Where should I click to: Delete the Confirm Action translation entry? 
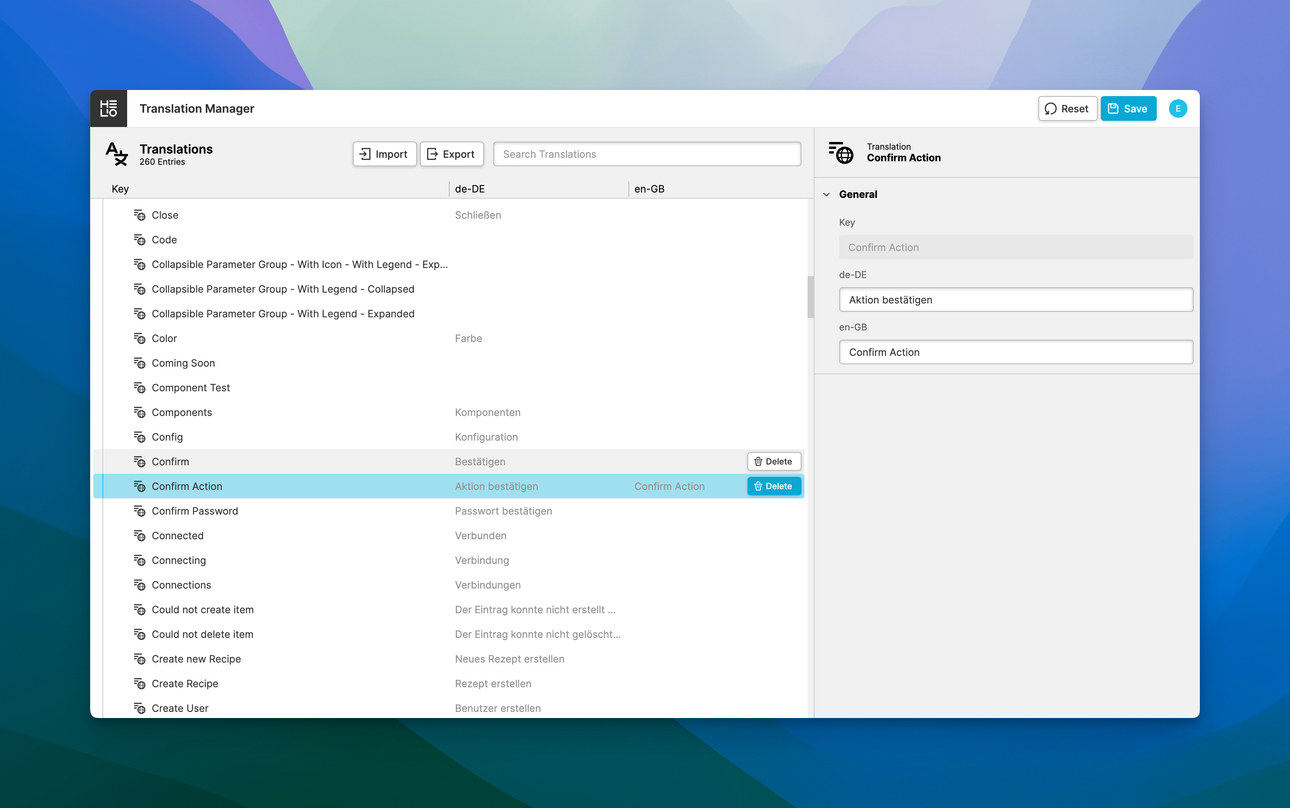point(773,486)
